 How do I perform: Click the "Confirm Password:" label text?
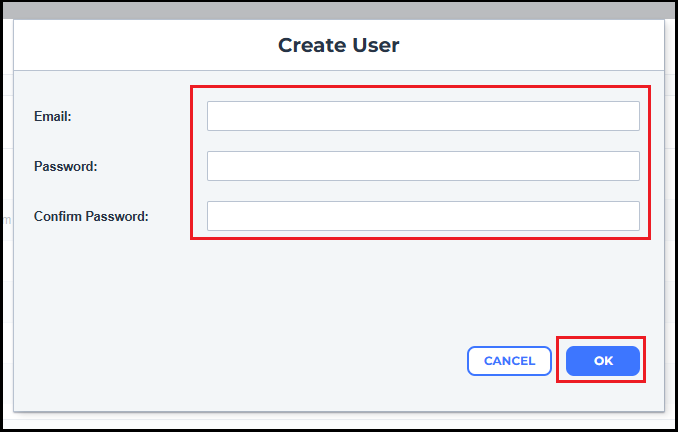pos(91,216)
